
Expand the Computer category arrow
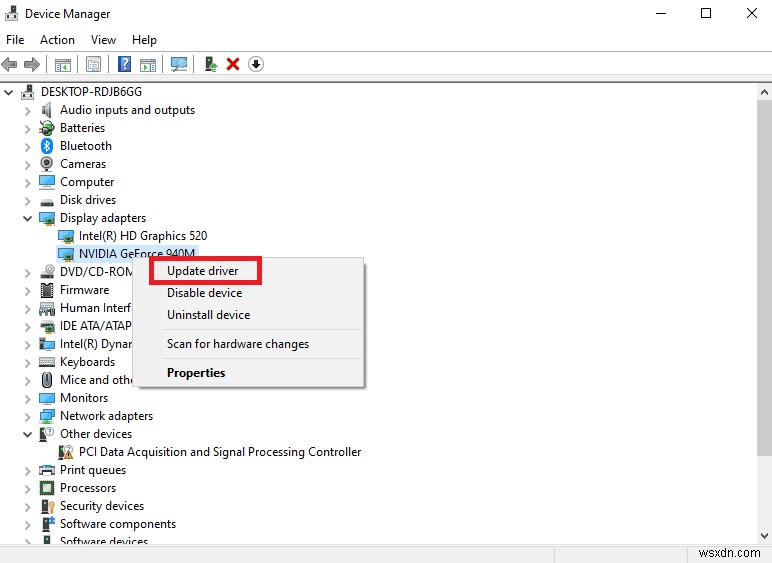tap(28, 183)
